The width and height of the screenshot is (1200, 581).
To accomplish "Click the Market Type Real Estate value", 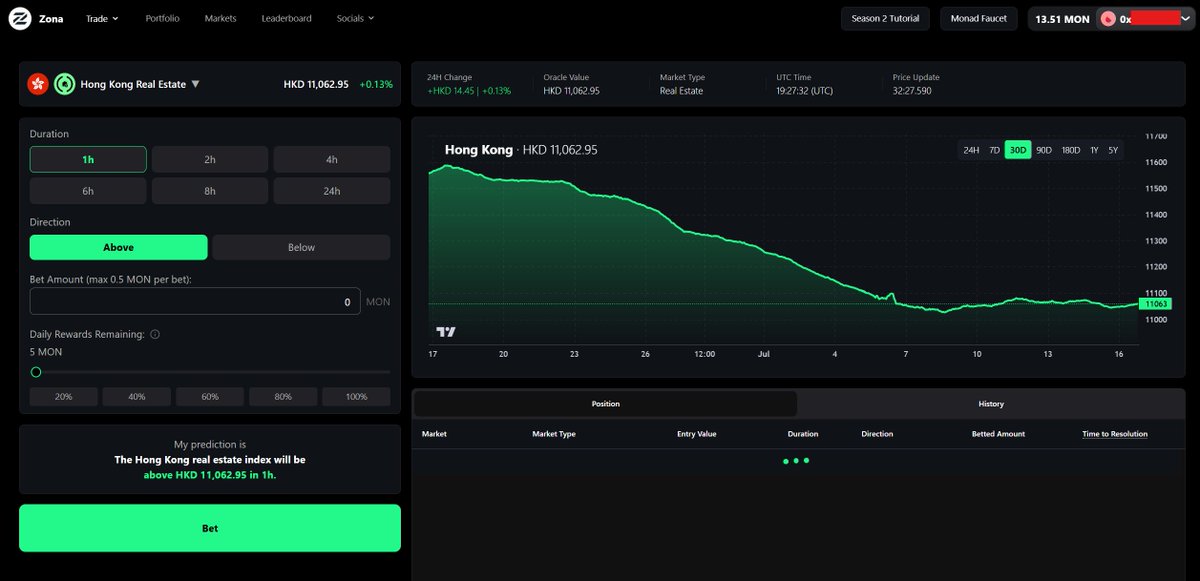I will (681, 91).
